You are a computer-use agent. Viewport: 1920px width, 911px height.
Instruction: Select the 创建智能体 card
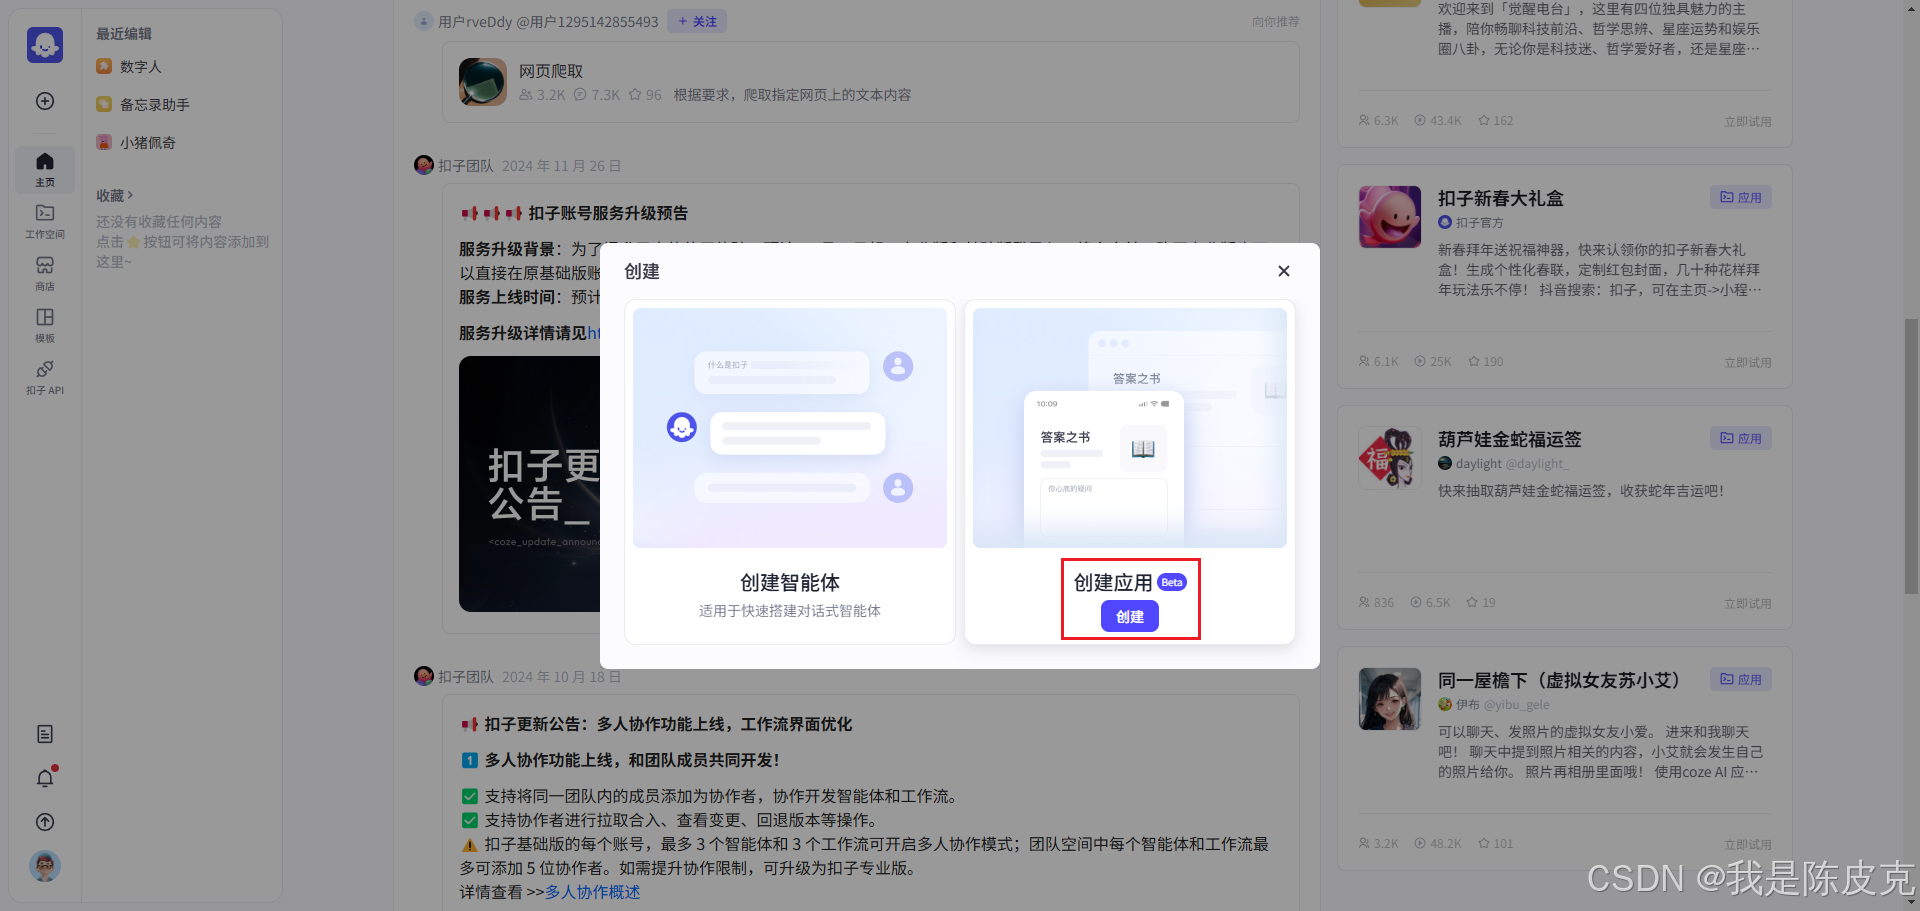coord(790,472)
